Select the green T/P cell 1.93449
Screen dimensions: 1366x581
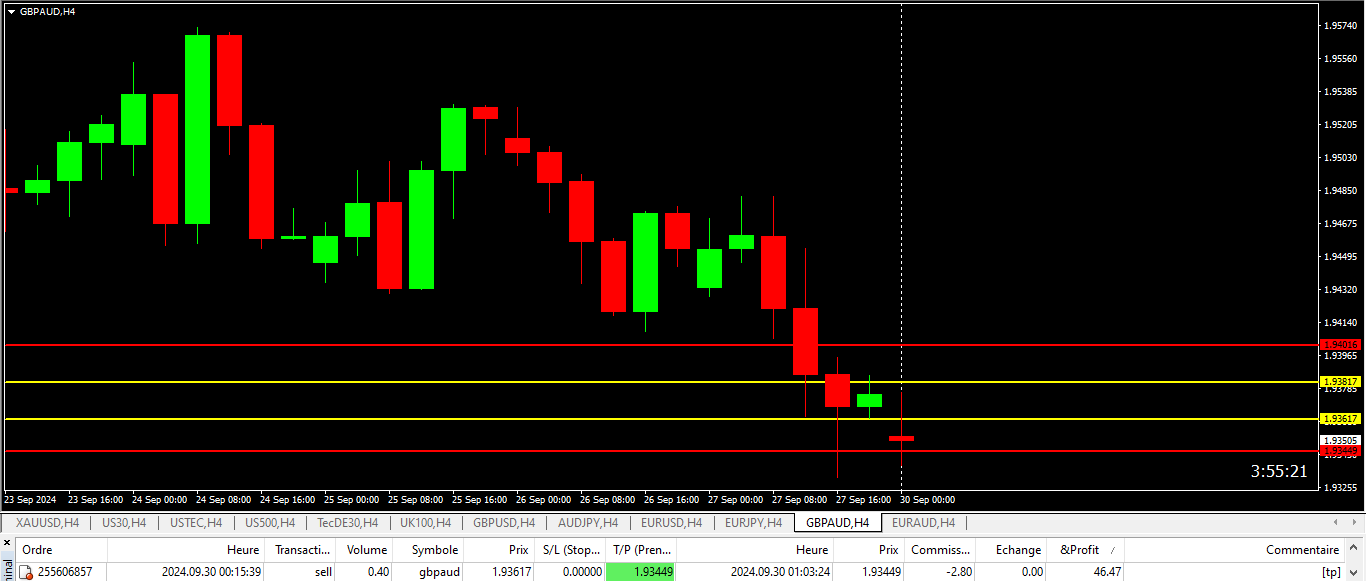point(640,572)
